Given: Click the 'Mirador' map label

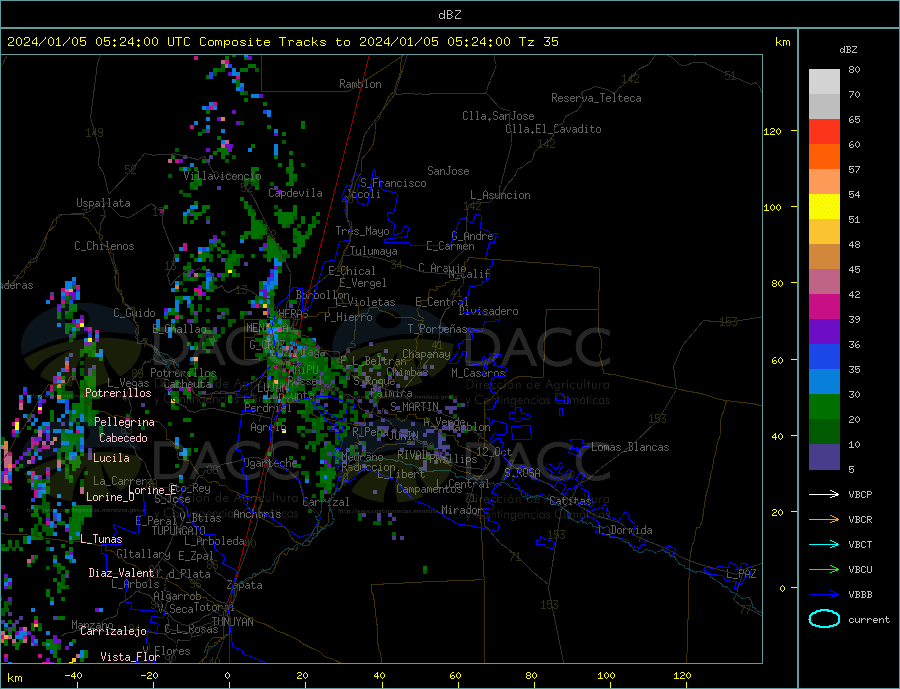Looking at the screenshot, I should point(462,510).
